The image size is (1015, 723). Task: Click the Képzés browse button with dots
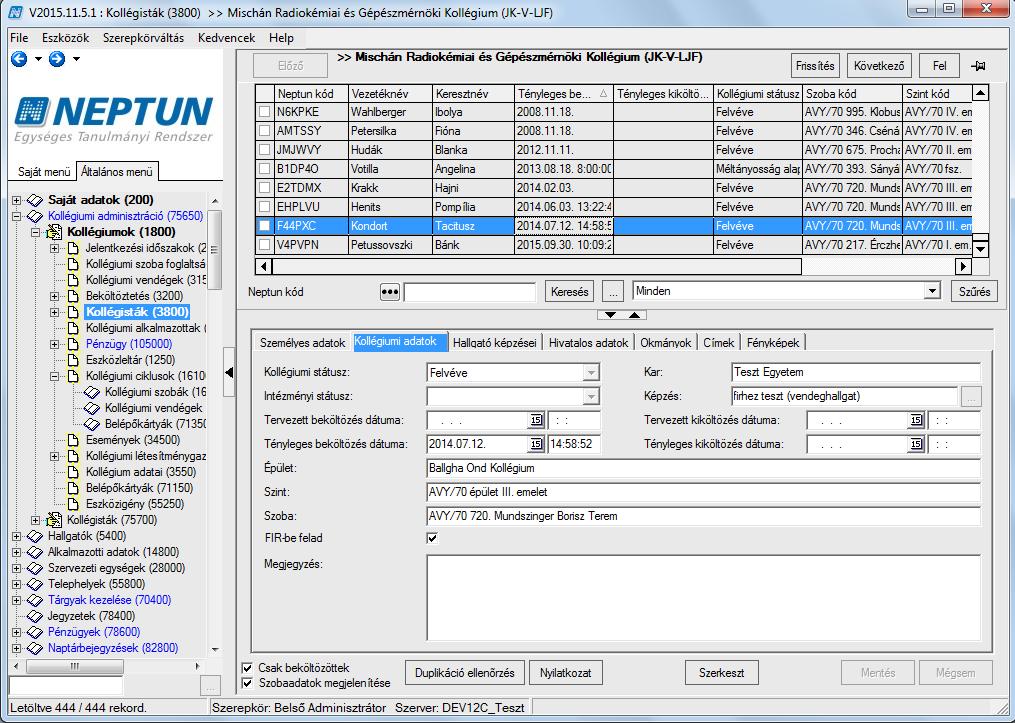971,396
